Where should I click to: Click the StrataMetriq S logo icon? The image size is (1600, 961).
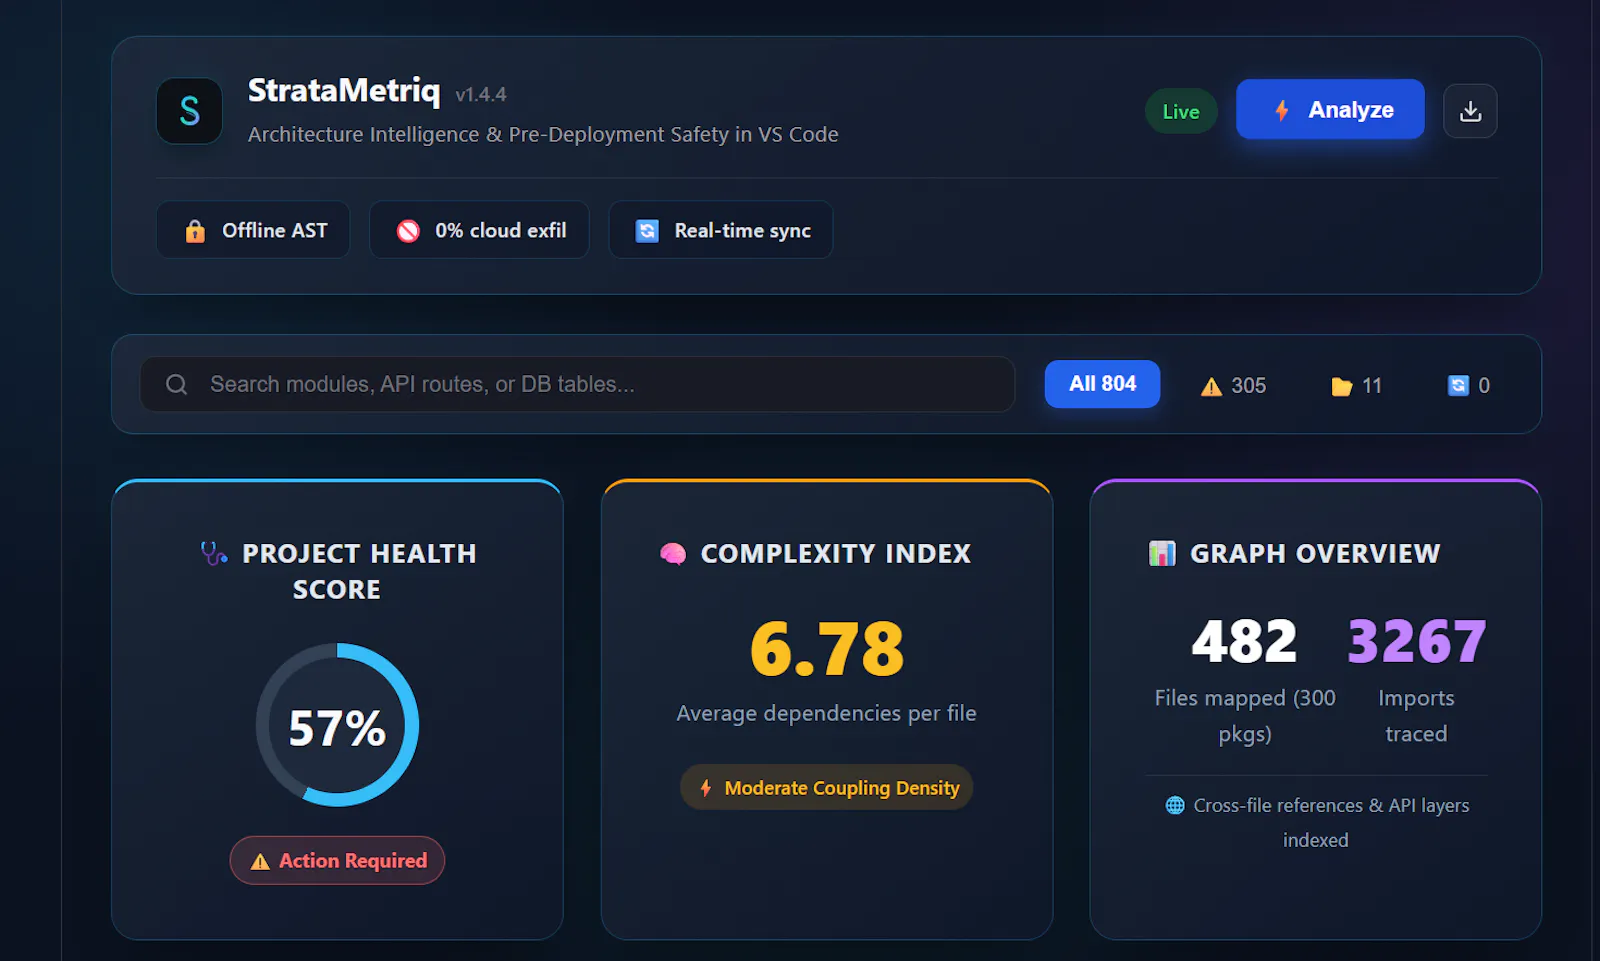[189, 111]
